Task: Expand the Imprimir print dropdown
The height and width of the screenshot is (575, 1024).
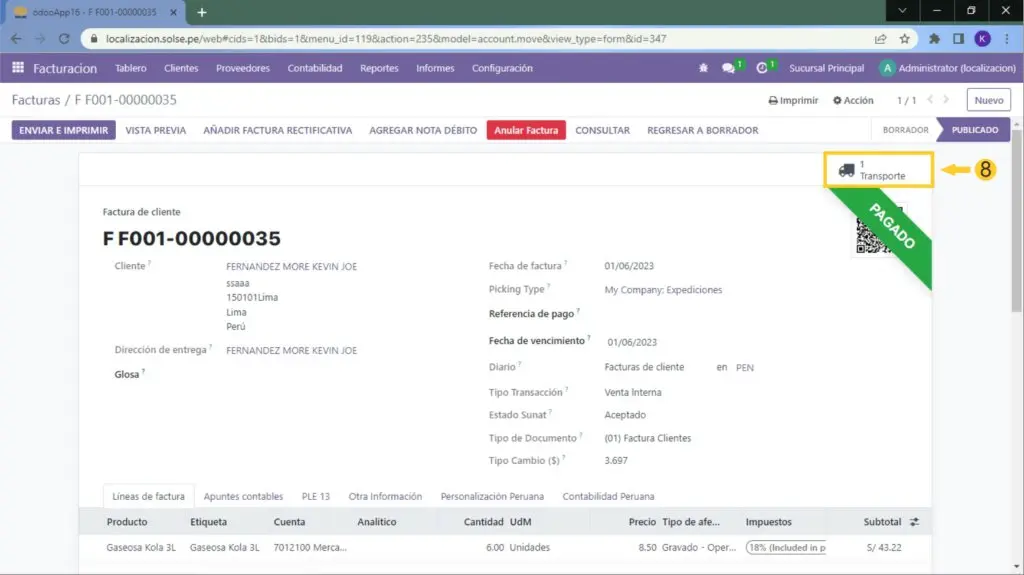Action: click(793, 100)
